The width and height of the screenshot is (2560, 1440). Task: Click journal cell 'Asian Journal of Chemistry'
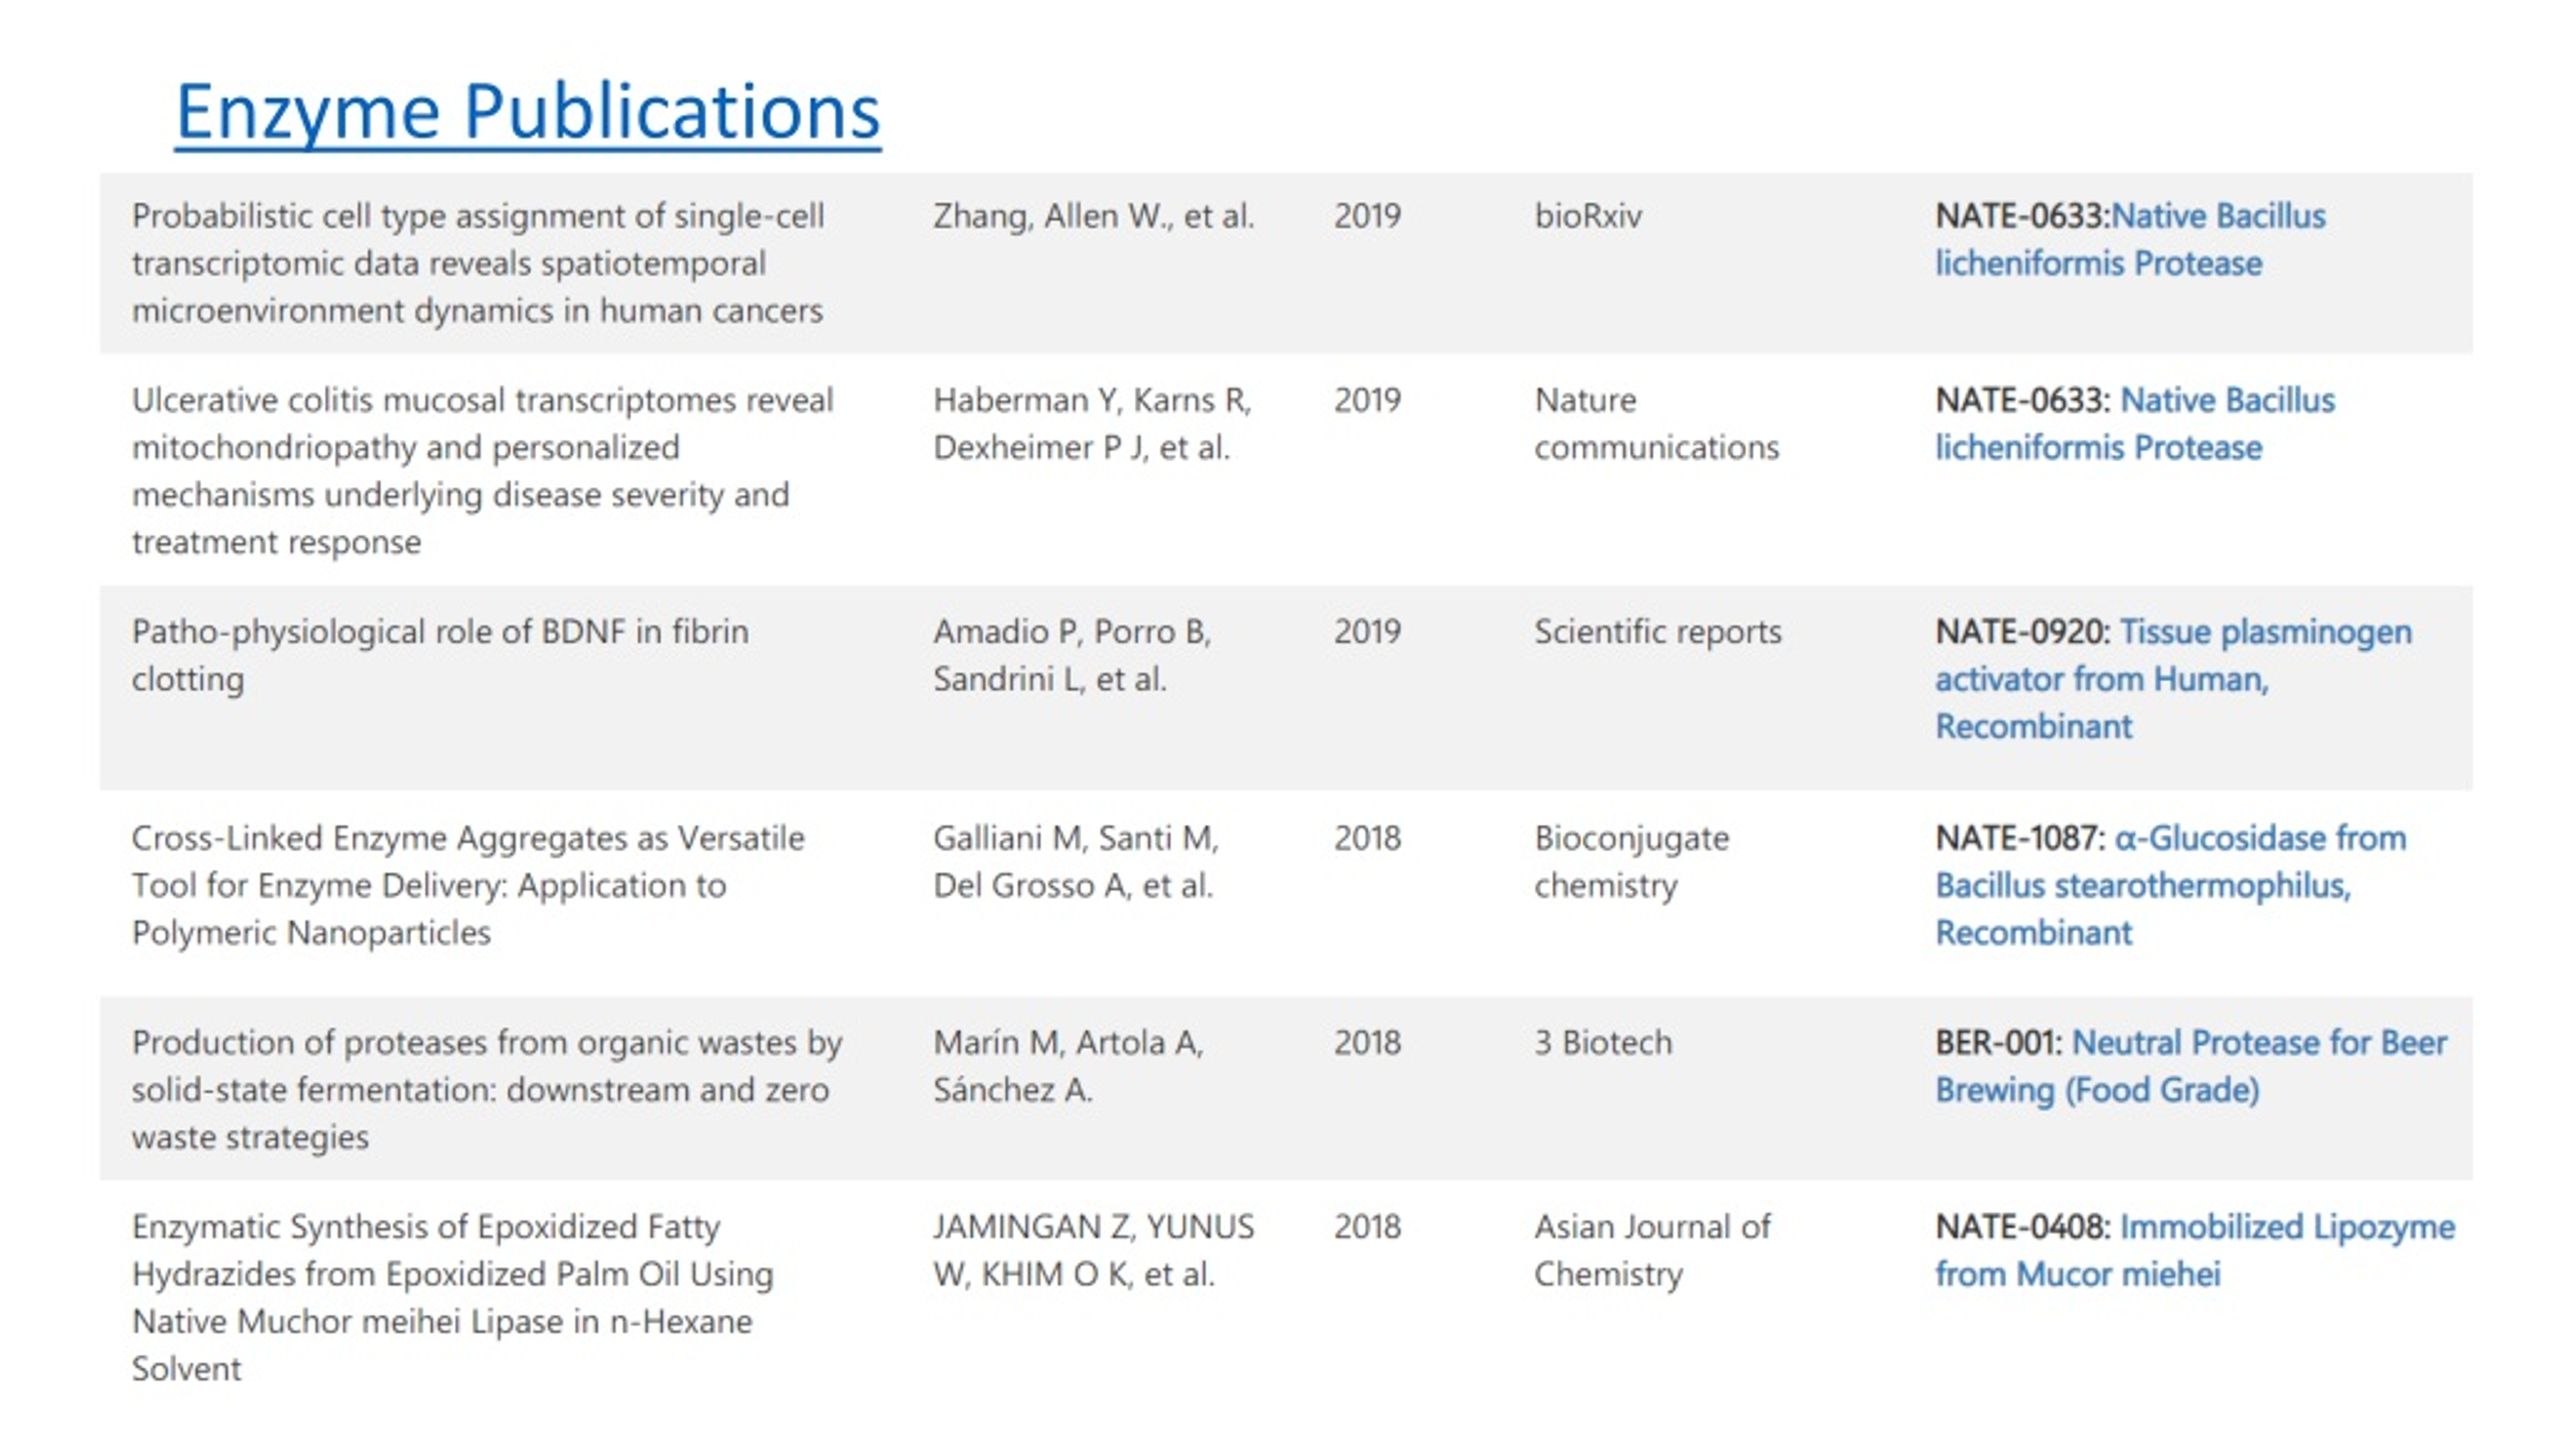(x=1653, y=1250)
